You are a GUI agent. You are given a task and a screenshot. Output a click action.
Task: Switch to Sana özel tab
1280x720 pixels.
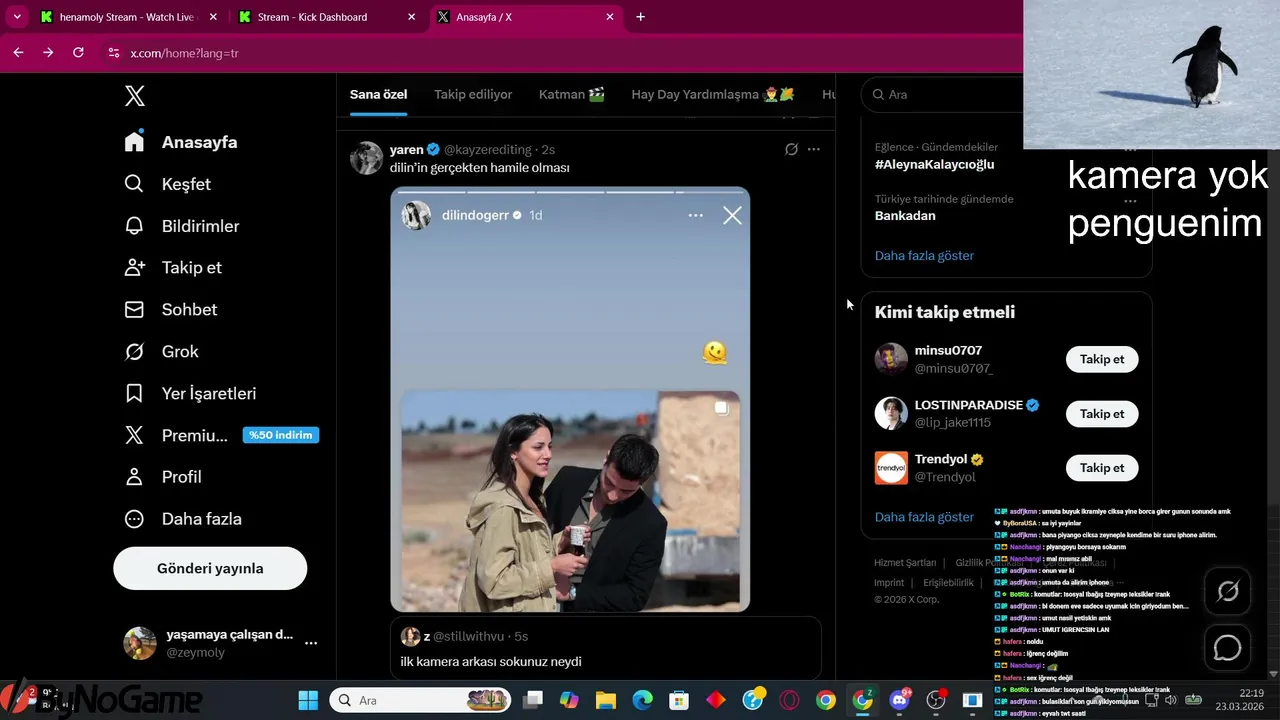(378, 94)
